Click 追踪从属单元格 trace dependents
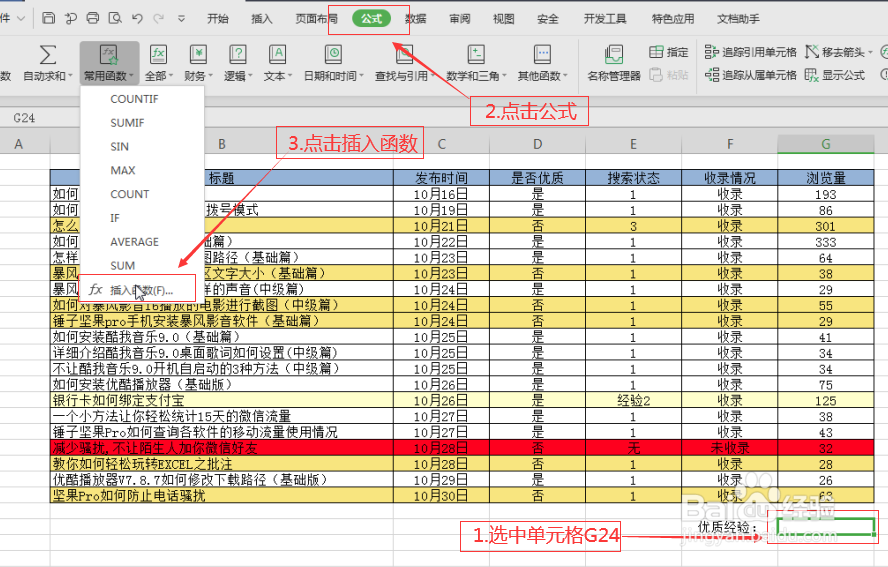The image size is (888, 567). (751, 75)
